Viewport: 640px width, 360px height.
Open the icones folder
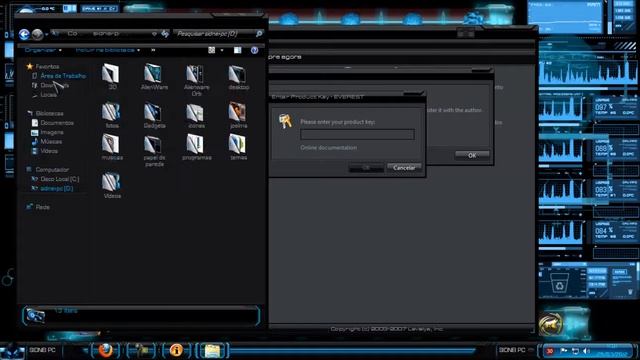pos(196,115)
